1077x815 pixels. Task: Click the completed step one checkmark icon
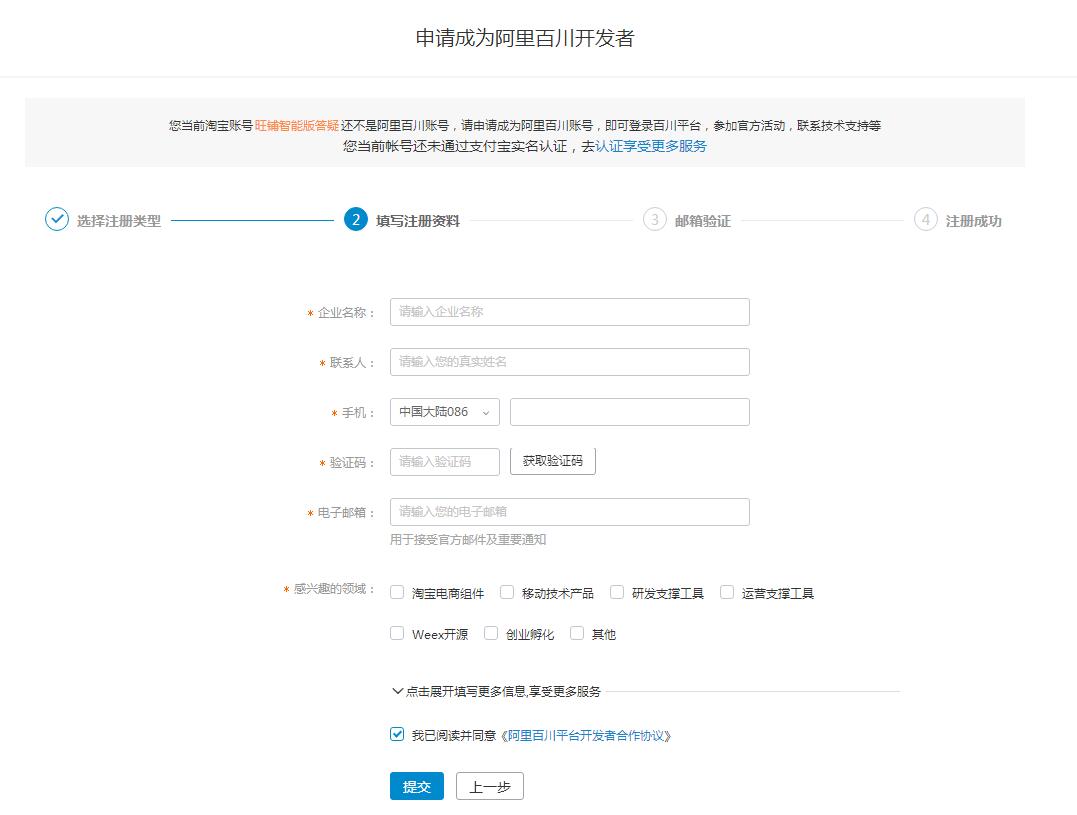56,219
